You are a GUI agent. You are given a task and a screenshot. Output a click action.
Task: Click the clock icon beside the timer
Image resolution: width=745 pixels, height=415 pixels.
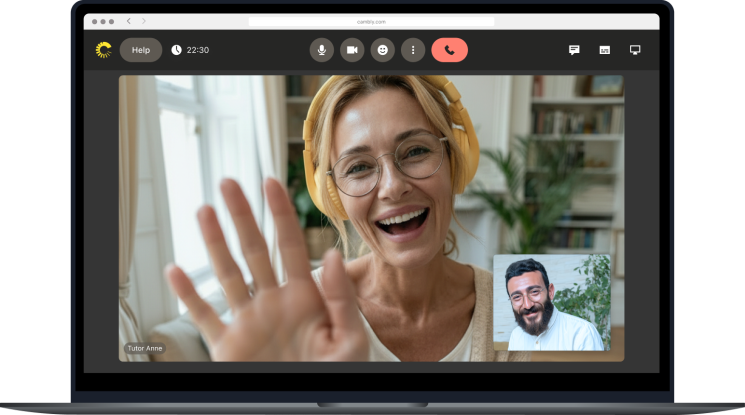coord(177,50)
